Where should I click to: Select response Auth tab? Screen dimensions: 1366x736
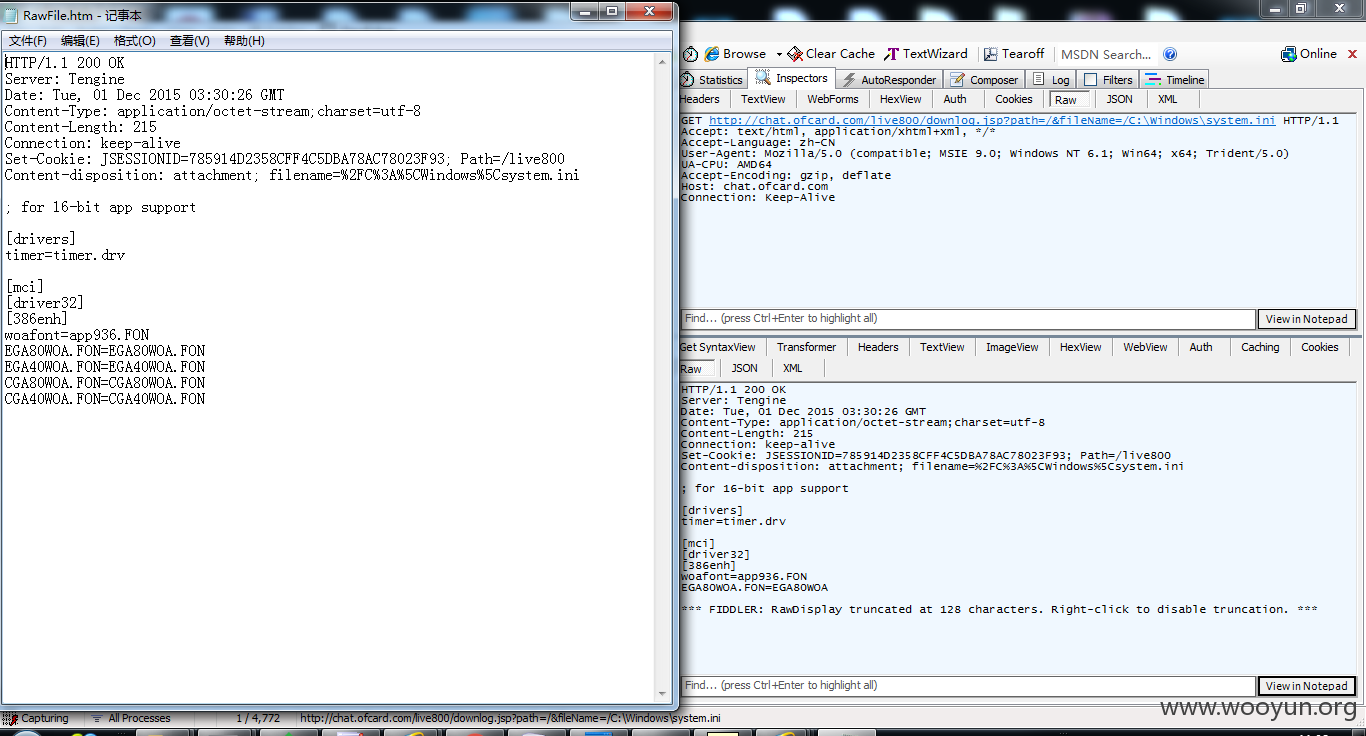click(1201, 347)
